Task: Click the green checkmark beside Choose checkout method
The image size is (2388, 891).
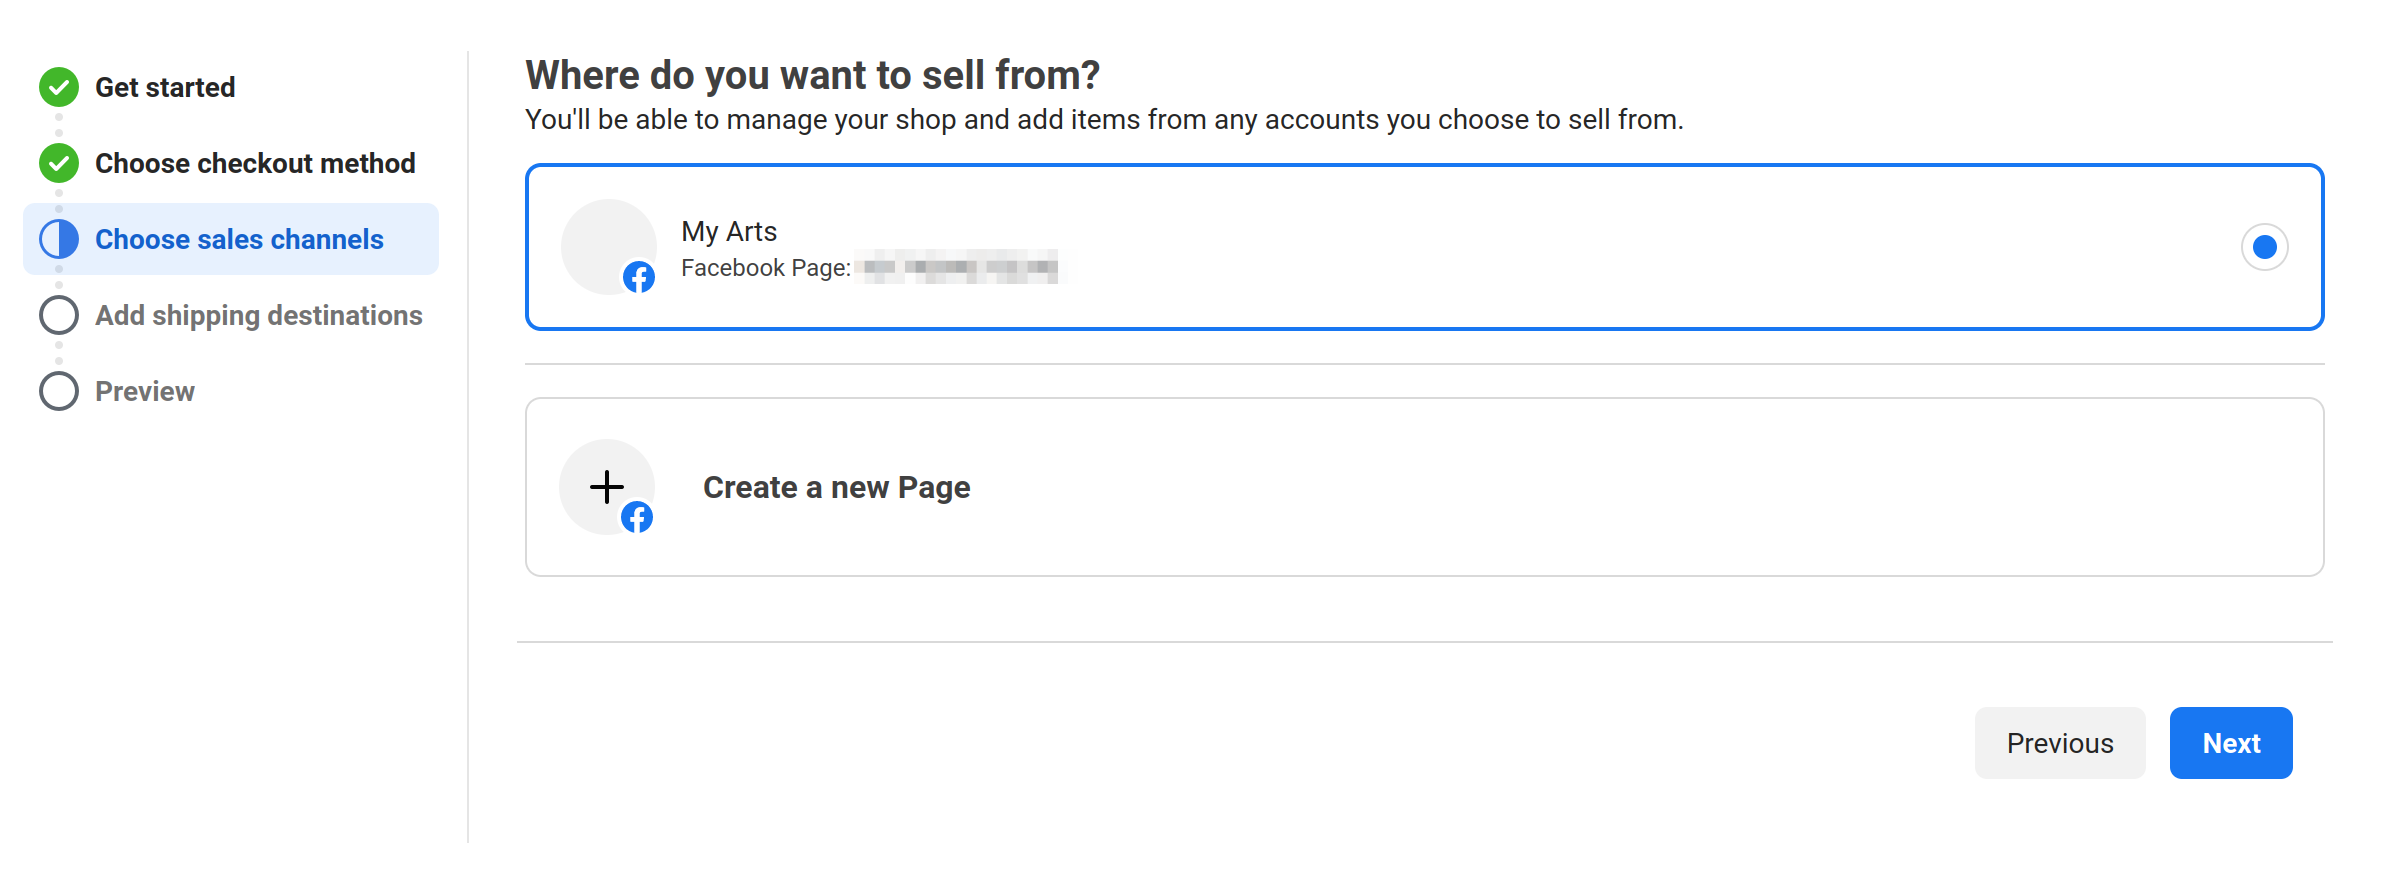Action: 59,163
